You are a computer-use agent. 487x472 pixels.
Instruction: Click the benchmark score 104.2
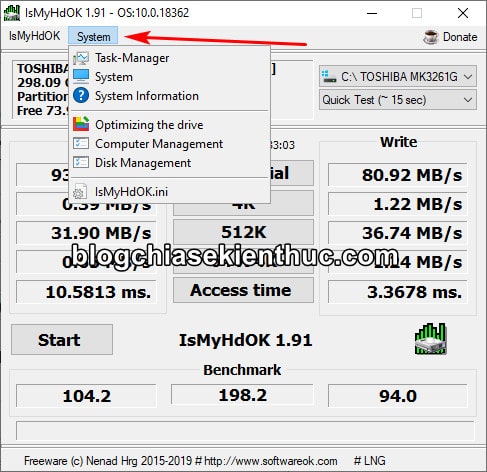click(x=86, y=396)
